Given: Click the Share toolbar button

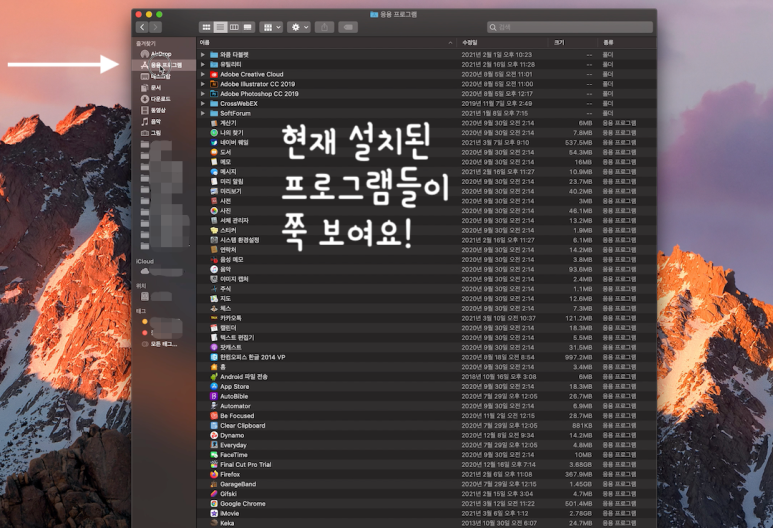Looking at the screenshot, I should 324,27.
